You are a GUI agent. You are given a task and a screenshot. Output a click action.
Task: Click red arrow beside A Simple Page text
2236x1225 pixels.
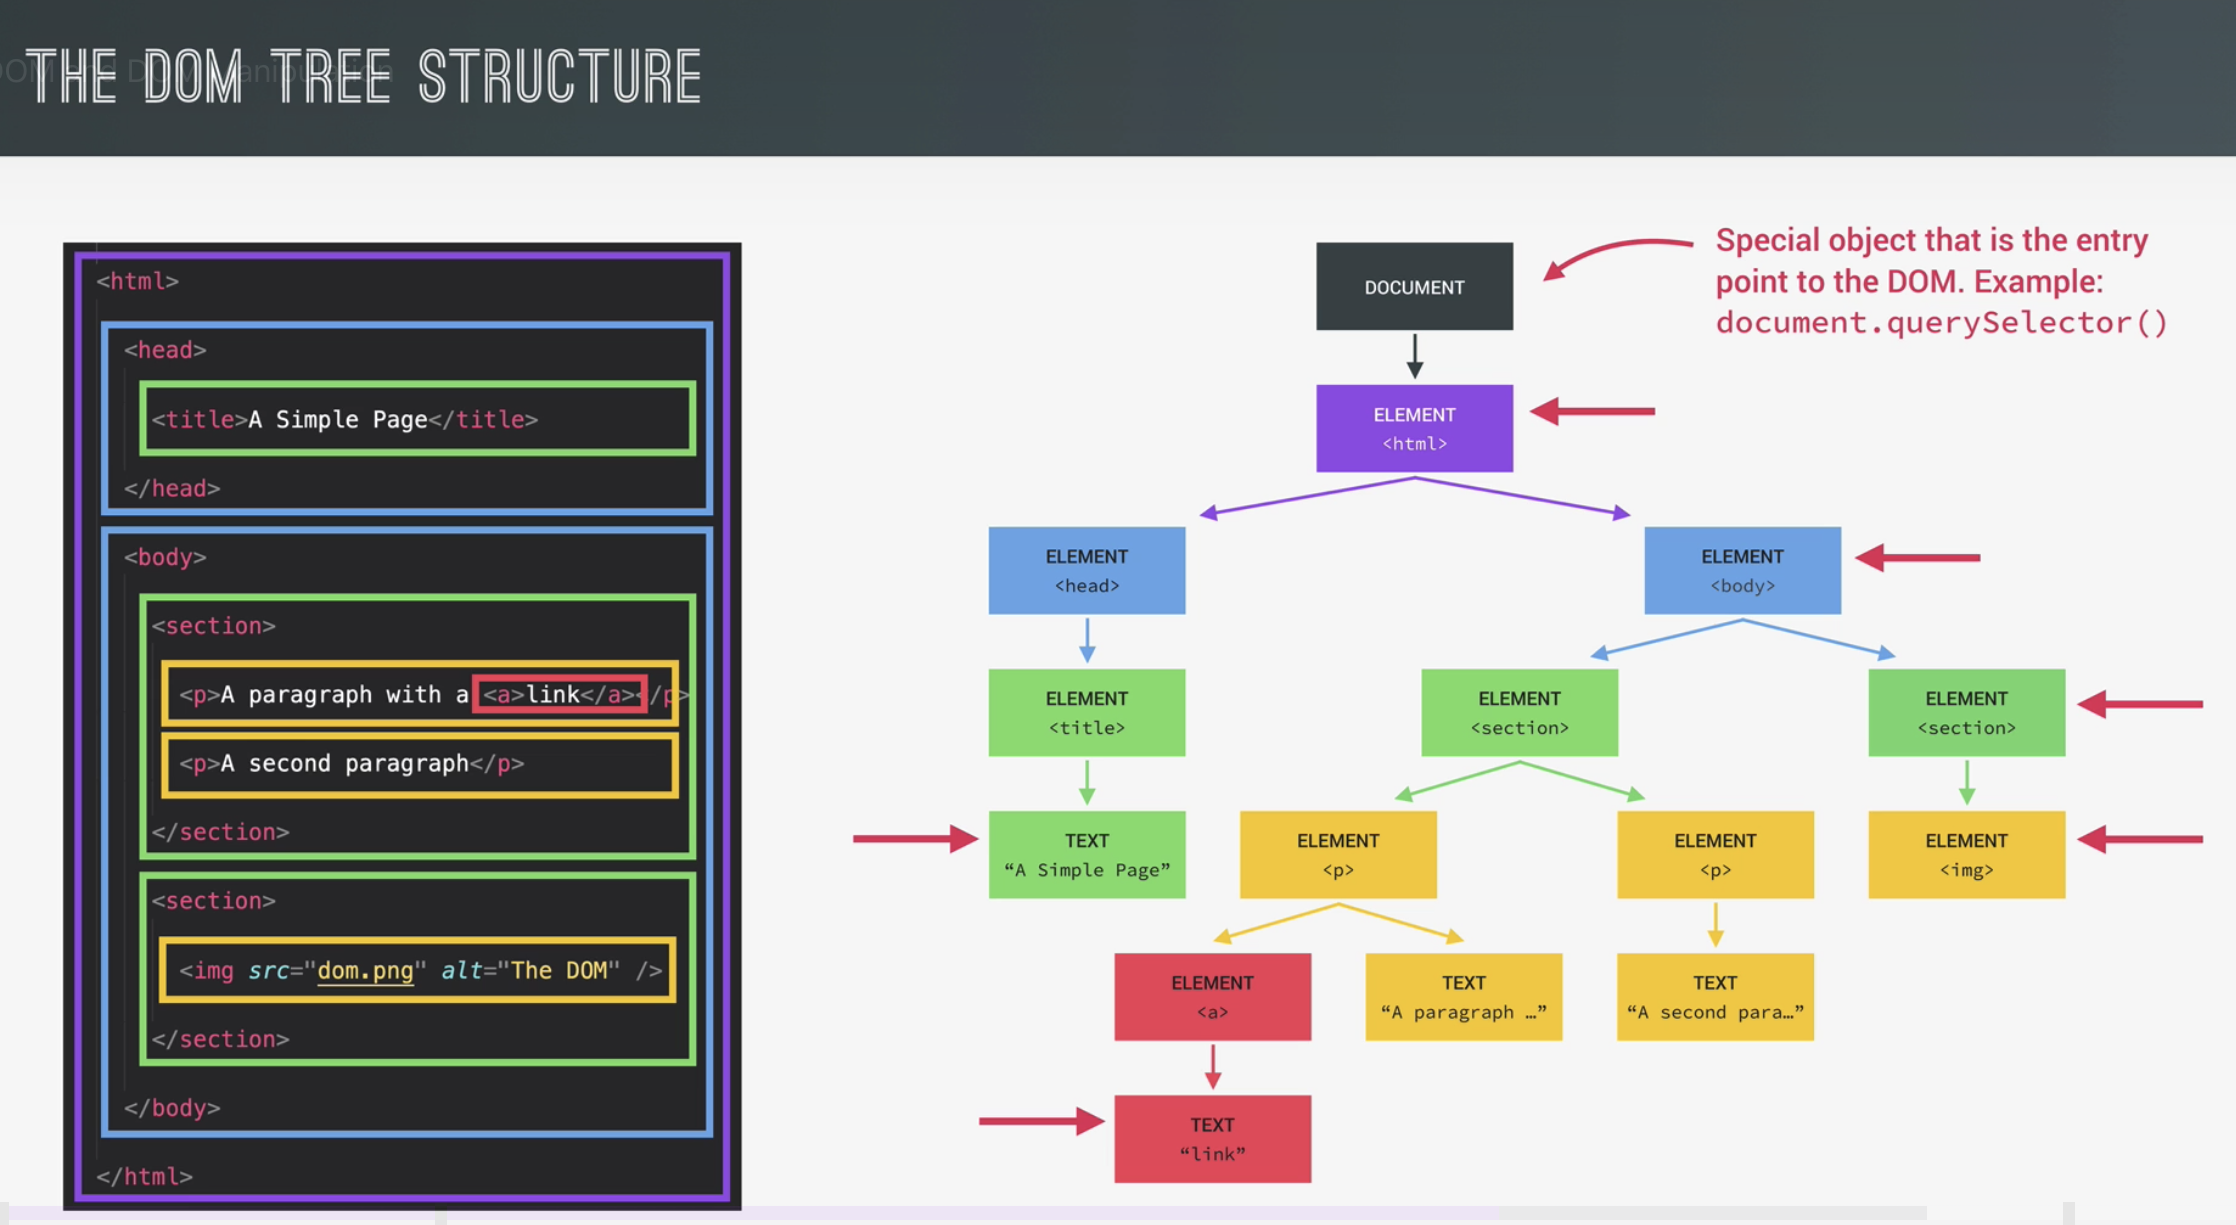[x=915, y=838]
